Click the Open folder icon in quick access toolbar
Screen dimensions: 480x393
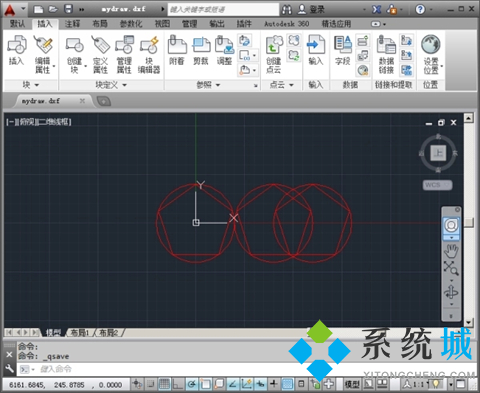pos(53,9)
